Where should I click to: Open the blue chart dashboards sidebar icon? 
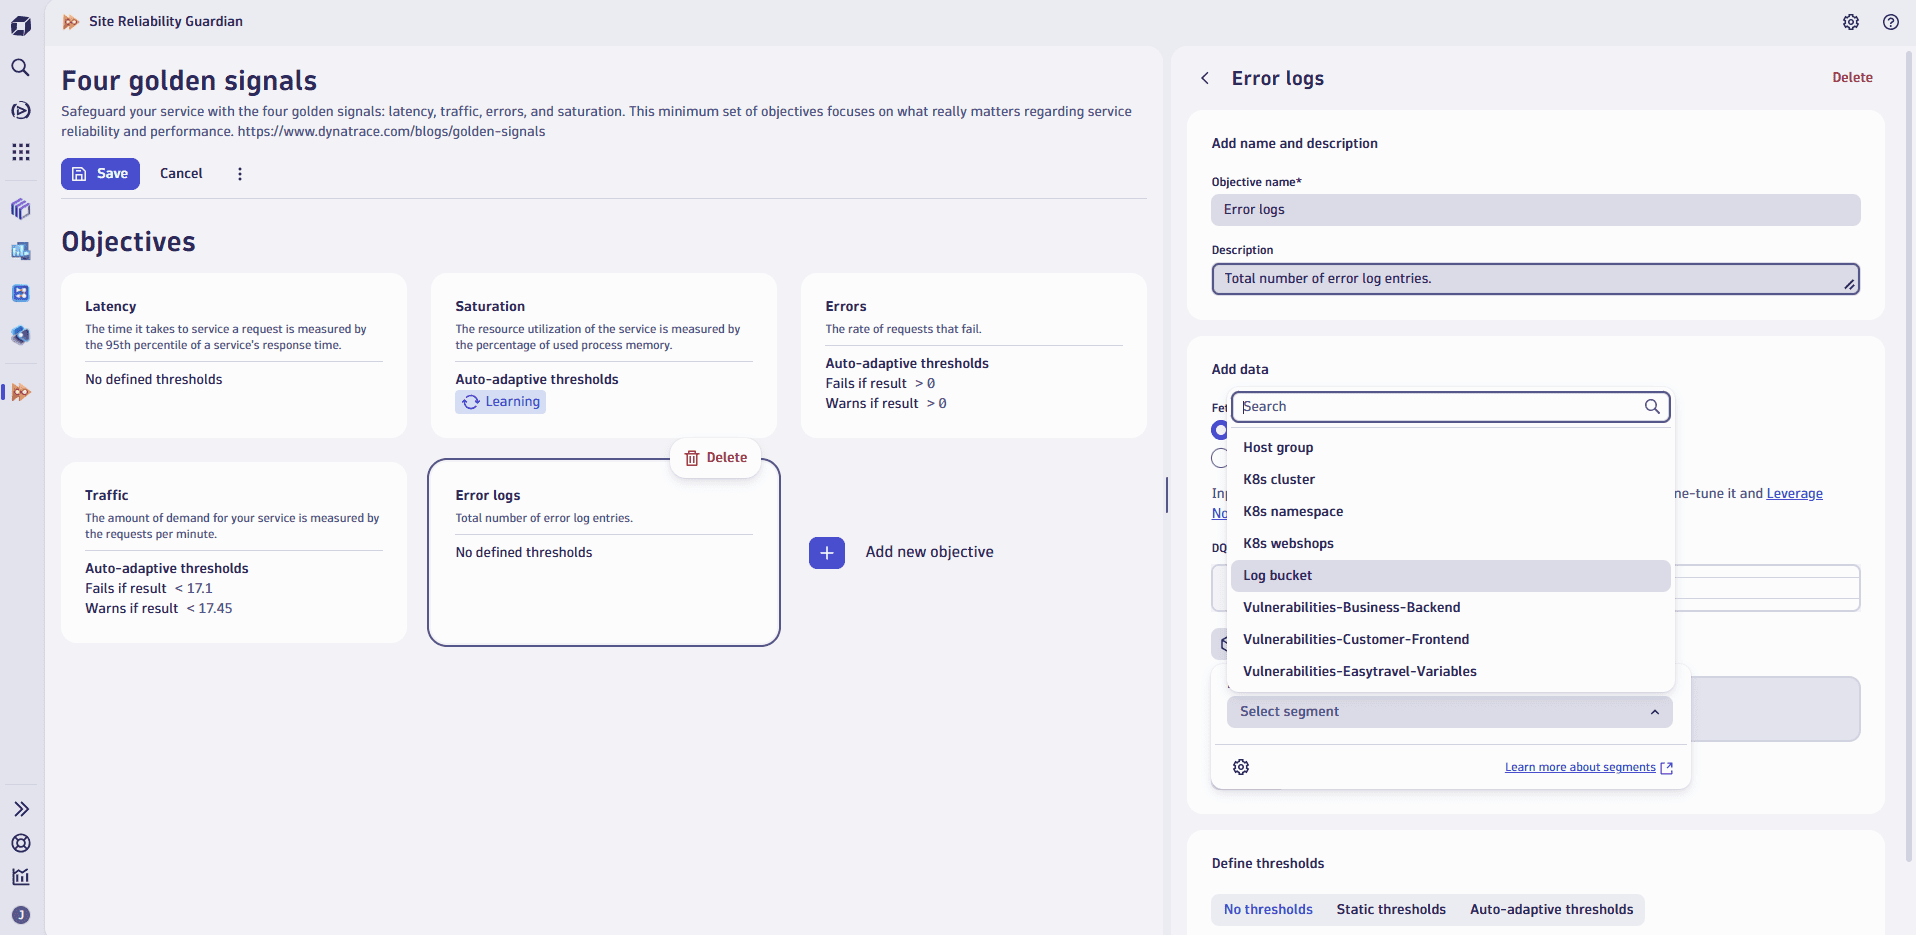coord(20,251)
